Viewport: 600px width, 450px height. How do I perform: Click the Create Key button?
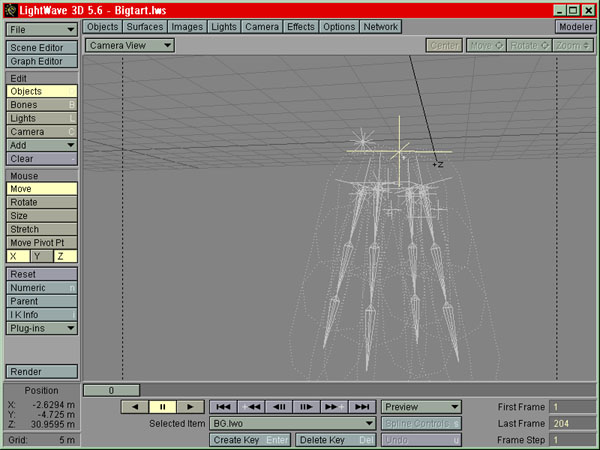pyautogui.click(x=250, y=440)
